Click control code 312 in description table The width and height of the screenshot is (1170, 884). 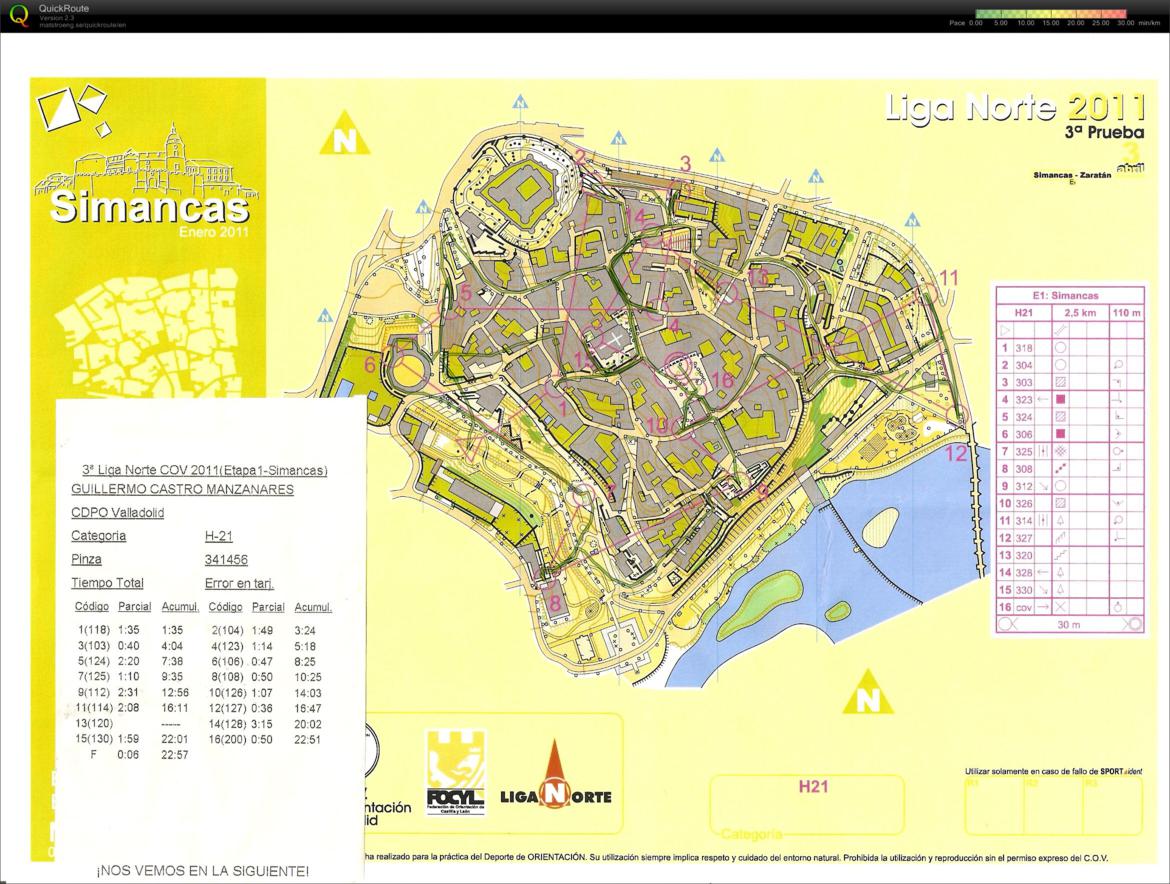pyautogui.click(x=1024, y=486)
